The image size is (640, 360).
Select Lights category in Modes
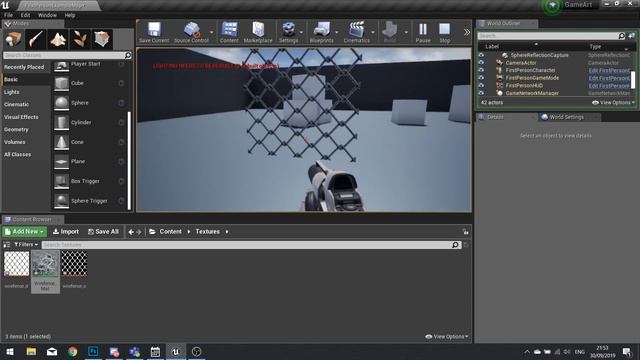(12, 92)
